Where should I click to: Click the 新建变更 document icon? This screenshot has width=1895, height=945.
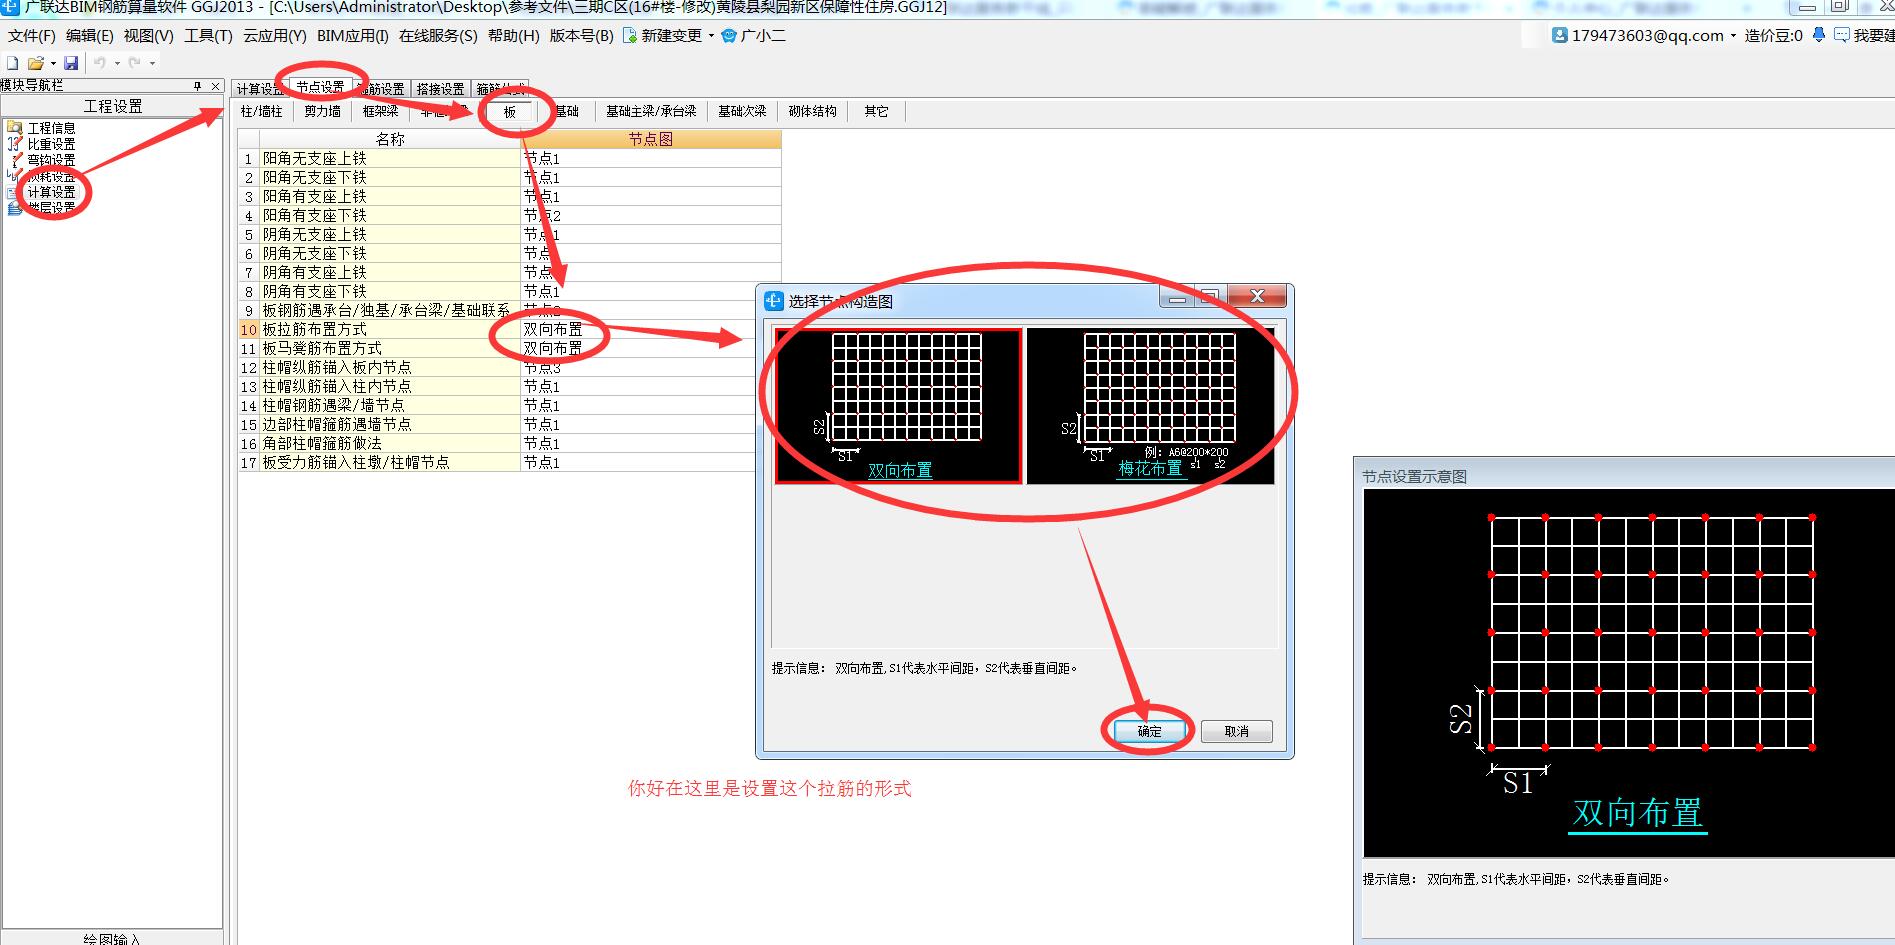tap(630, 35)
